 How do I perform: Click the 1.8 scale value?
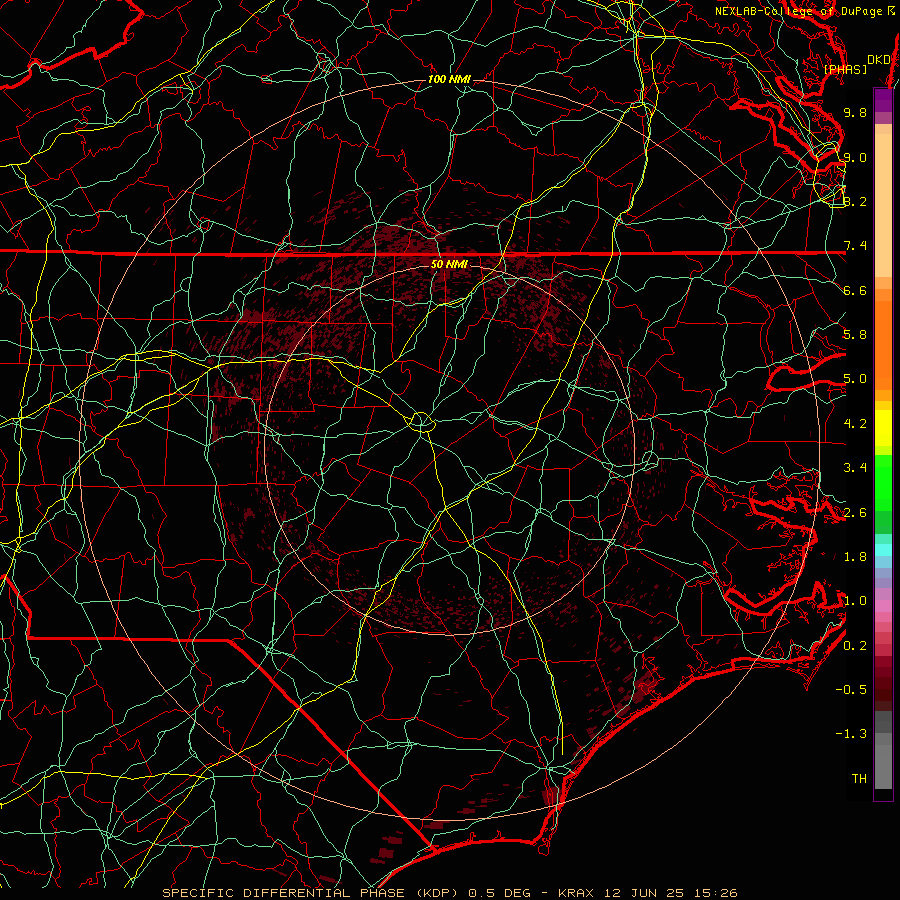click(855, 557)
